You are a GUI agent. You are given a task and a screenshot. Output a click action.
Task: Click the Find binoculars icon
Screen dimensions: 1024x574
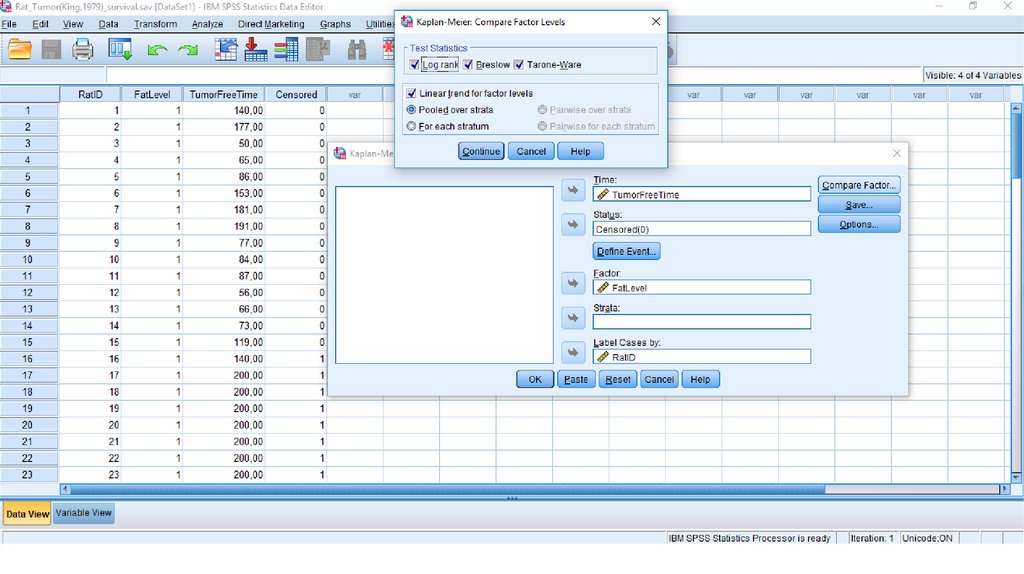point(357,49)
